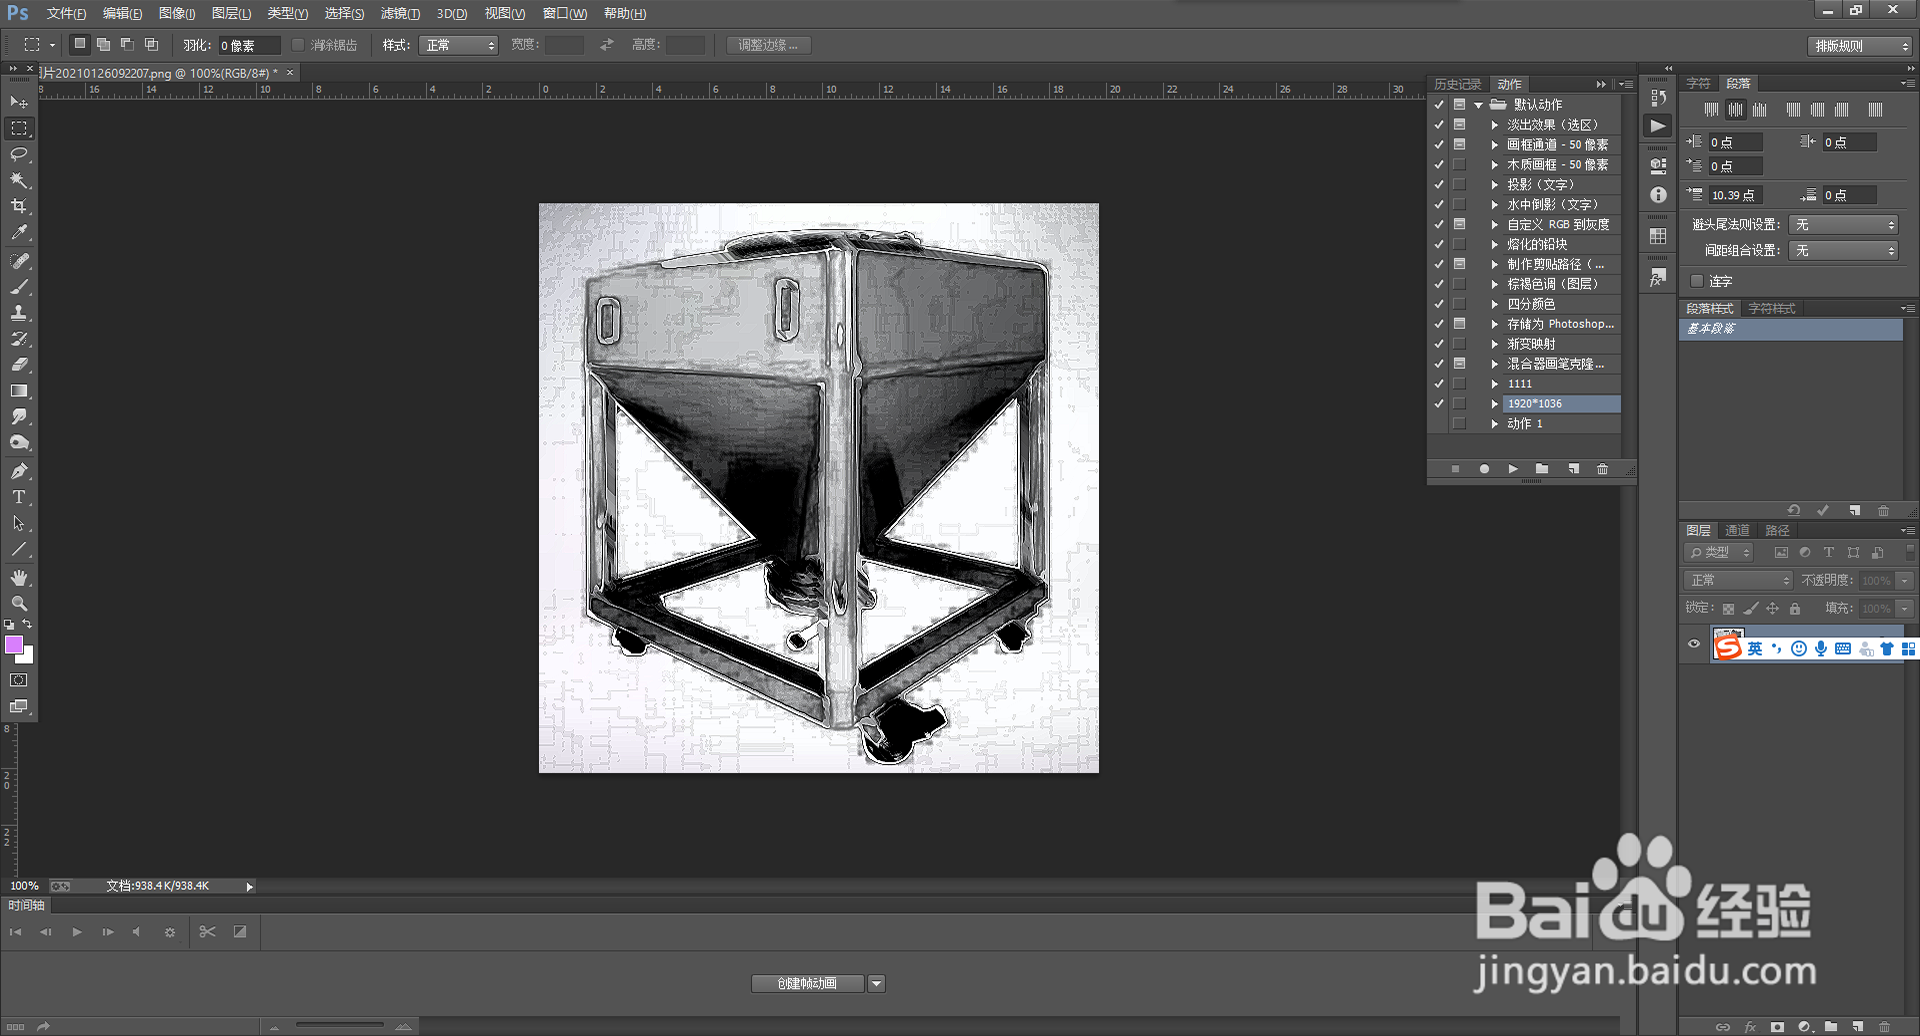Collapse the 默认动作 action set
The image size is (1920, 1036).
click(1478, 105)
